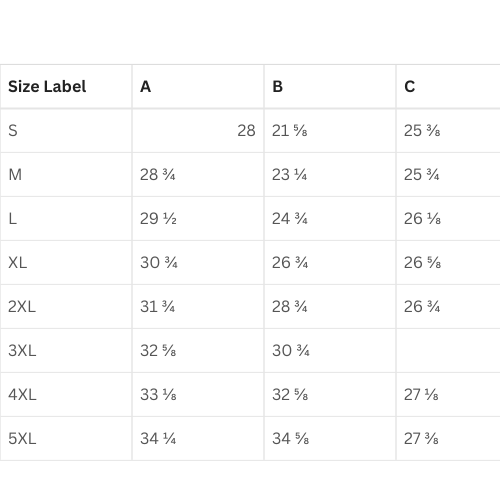The image size is (500, 500).
Task: Select the M size row label
Action: pos(15,175)
